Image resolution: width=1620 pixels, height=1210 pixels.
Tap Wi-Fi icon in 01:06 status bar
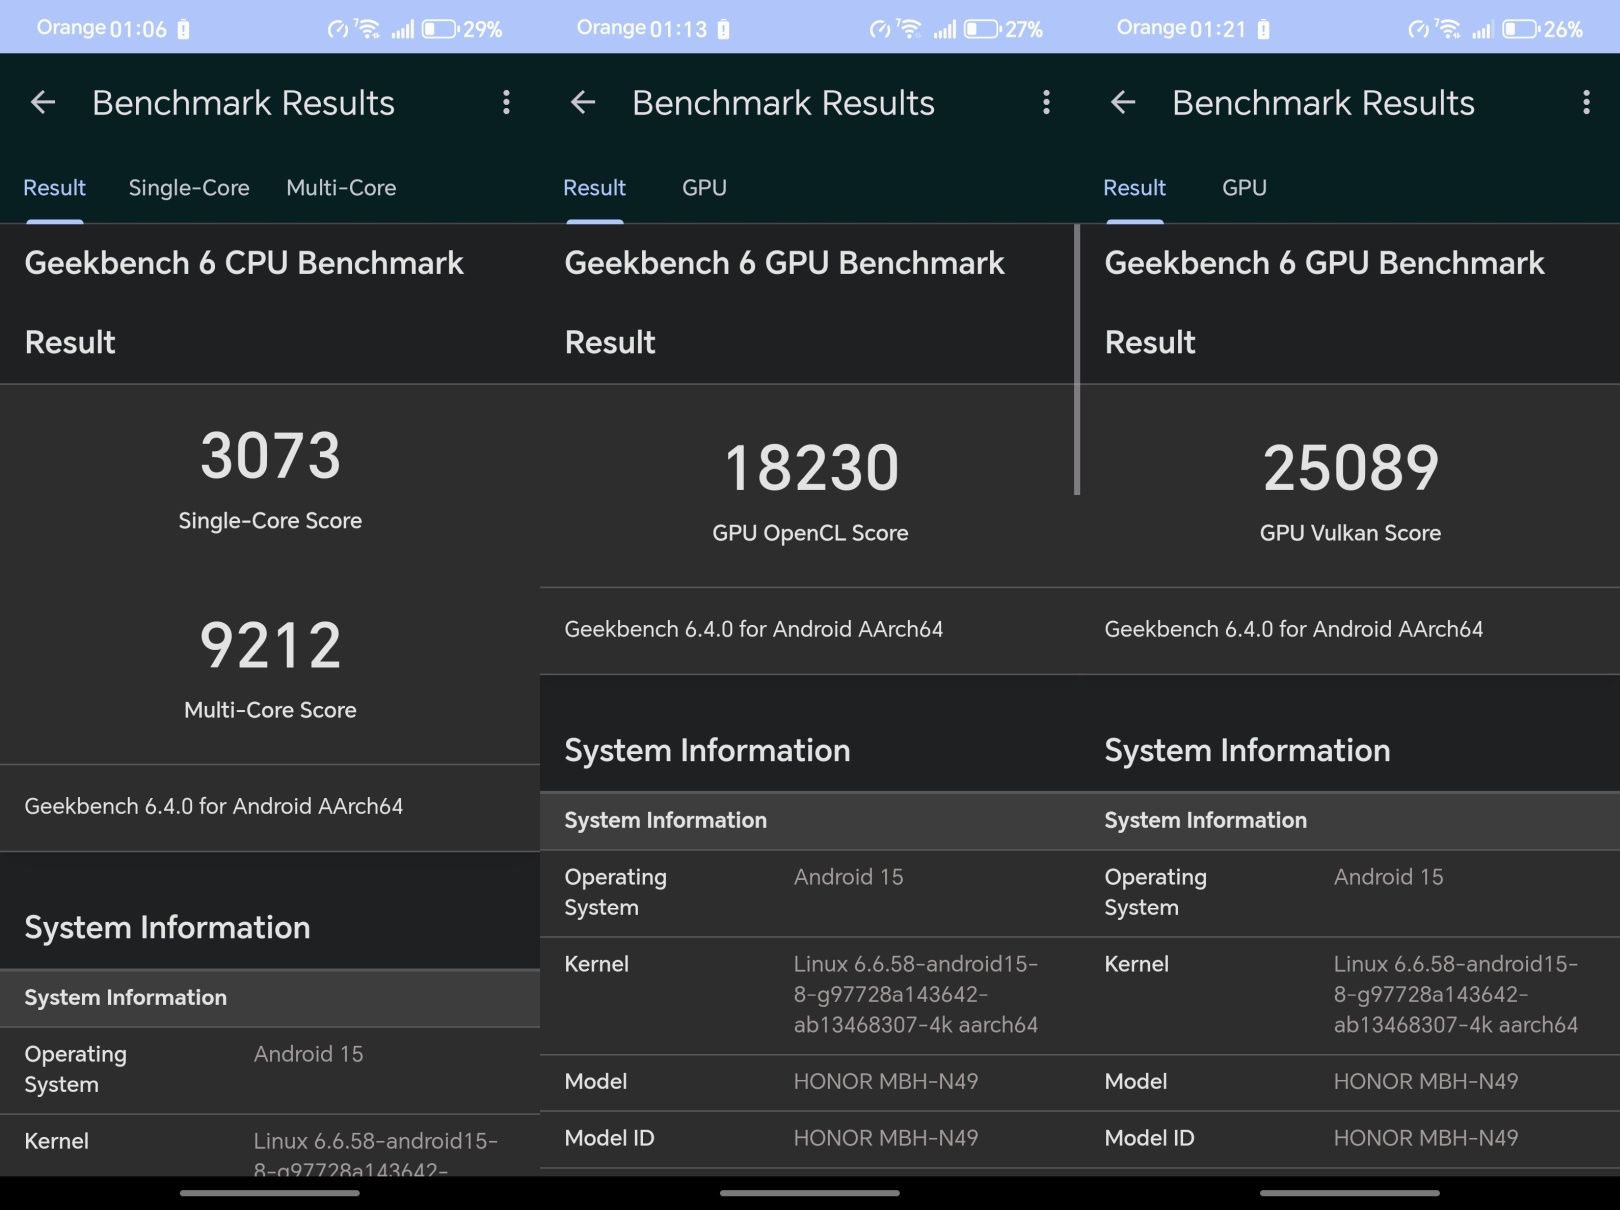[368, 28]
